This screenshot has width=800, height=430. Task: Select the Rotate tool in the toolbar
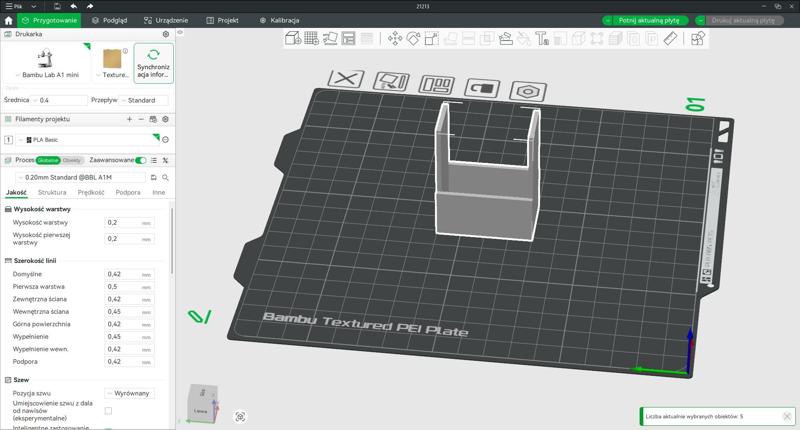click(x=413, y=38)
